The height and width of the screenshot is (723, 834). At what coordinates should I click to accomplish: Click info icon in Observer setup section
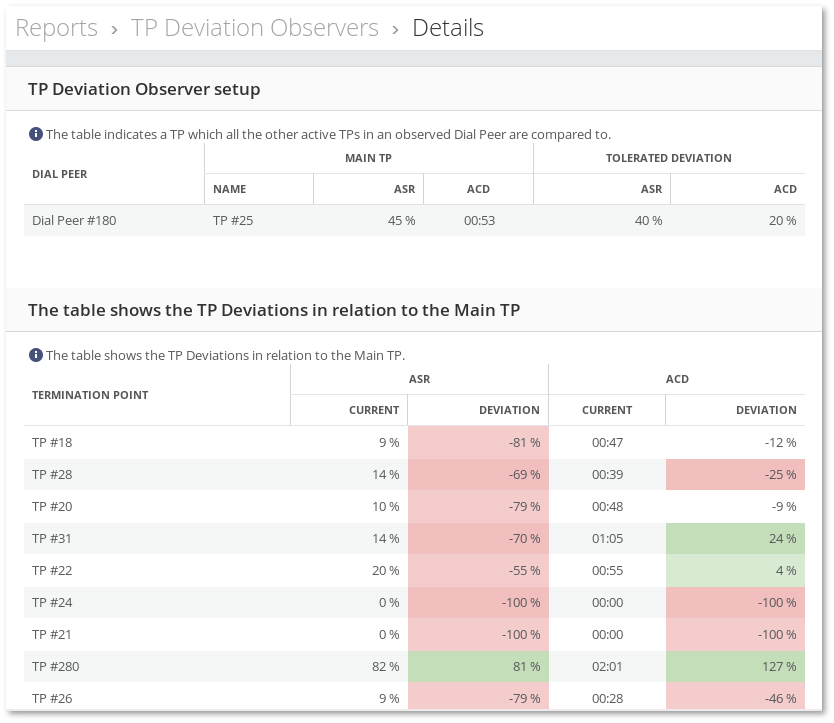point(36,134)
